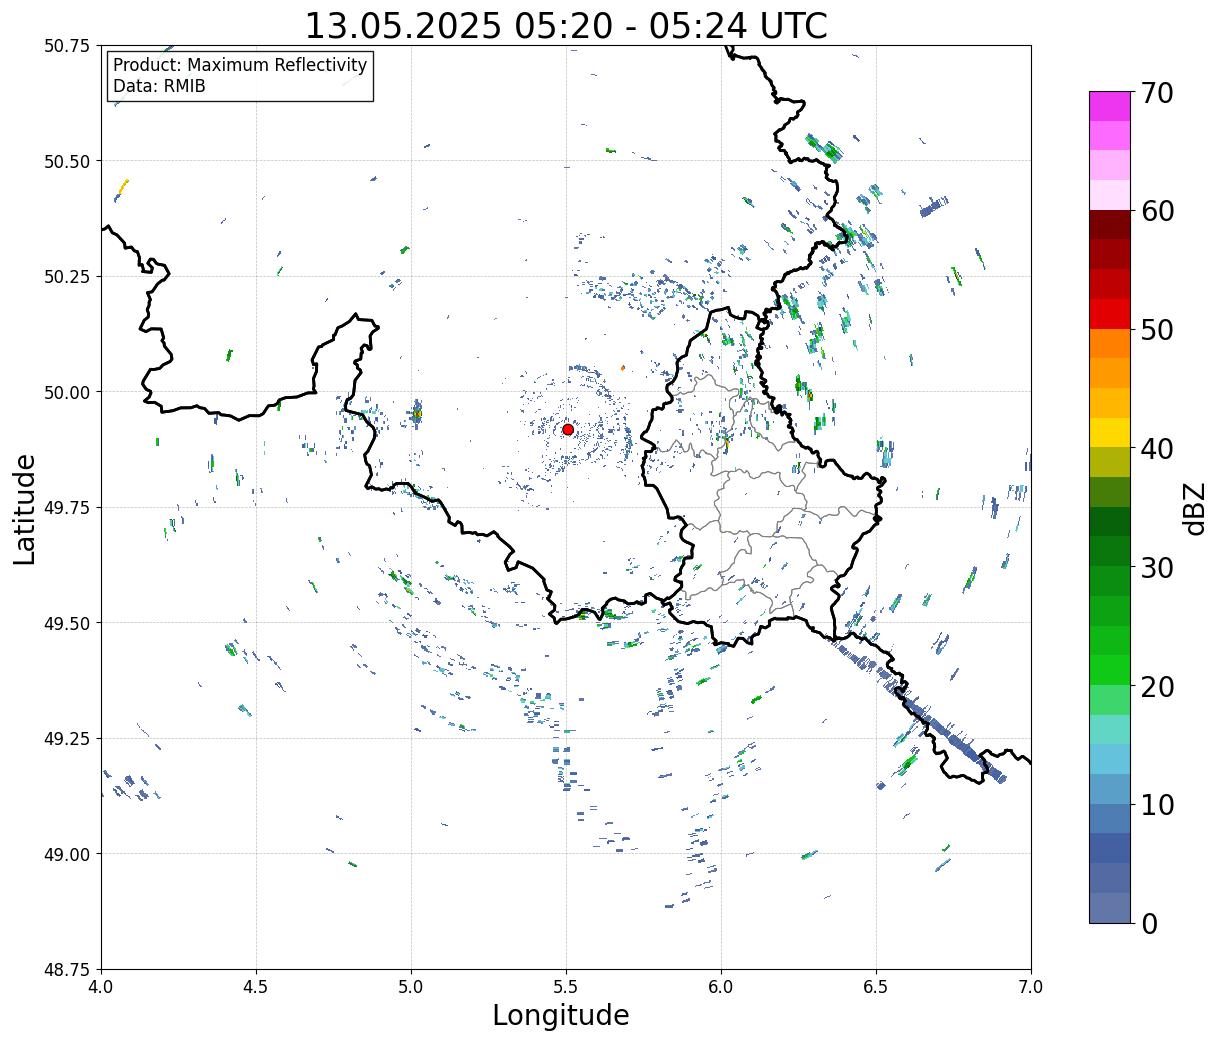The image size is (1219, 1040).
Task: Select the yellow 40 dBZ colorbar swatch
Action: click(1110, 432)
